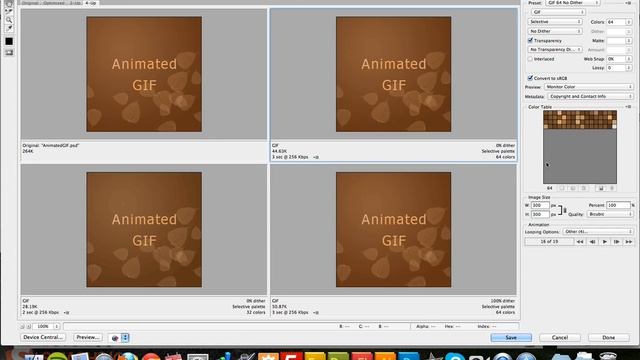The image size is (640, 360).
Task: Enable the Interlaced checkbox
Action: point(530,59)
